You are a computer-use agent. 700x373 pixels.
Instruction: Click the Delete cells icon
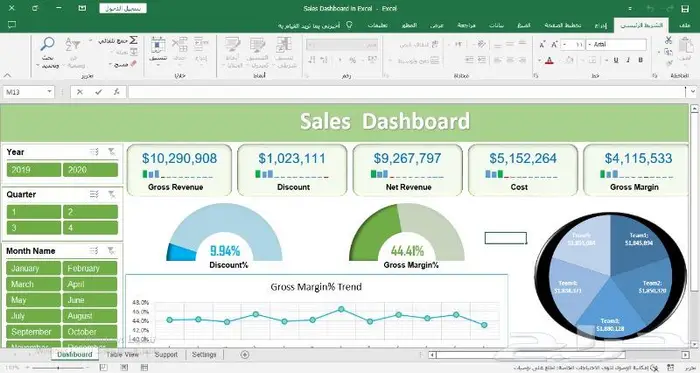click(x=179, y=45)
